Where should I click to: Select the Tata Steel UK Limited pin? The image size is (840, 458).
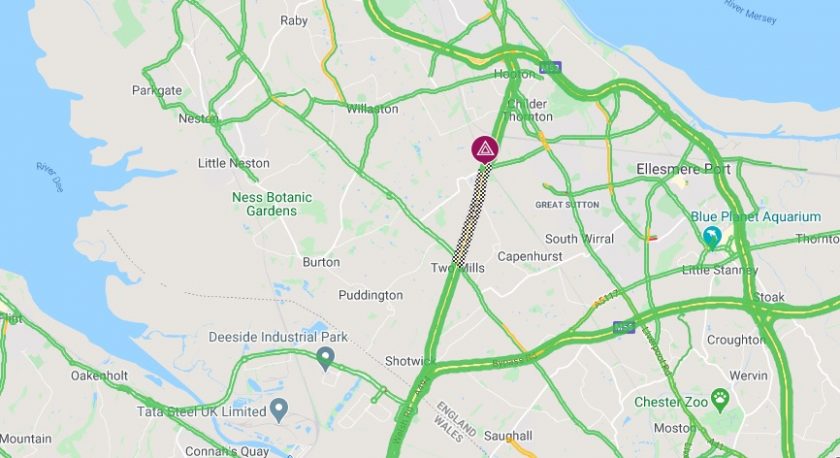278,410
